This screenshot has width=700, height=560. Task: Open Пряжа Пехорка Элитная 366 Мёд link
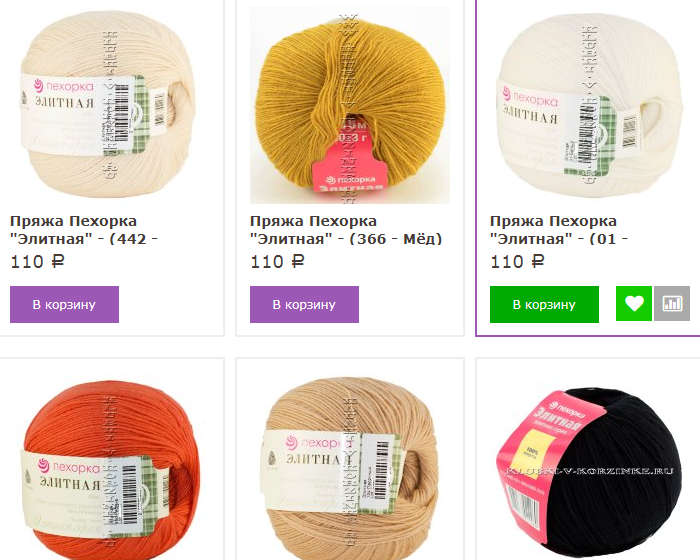346,230
